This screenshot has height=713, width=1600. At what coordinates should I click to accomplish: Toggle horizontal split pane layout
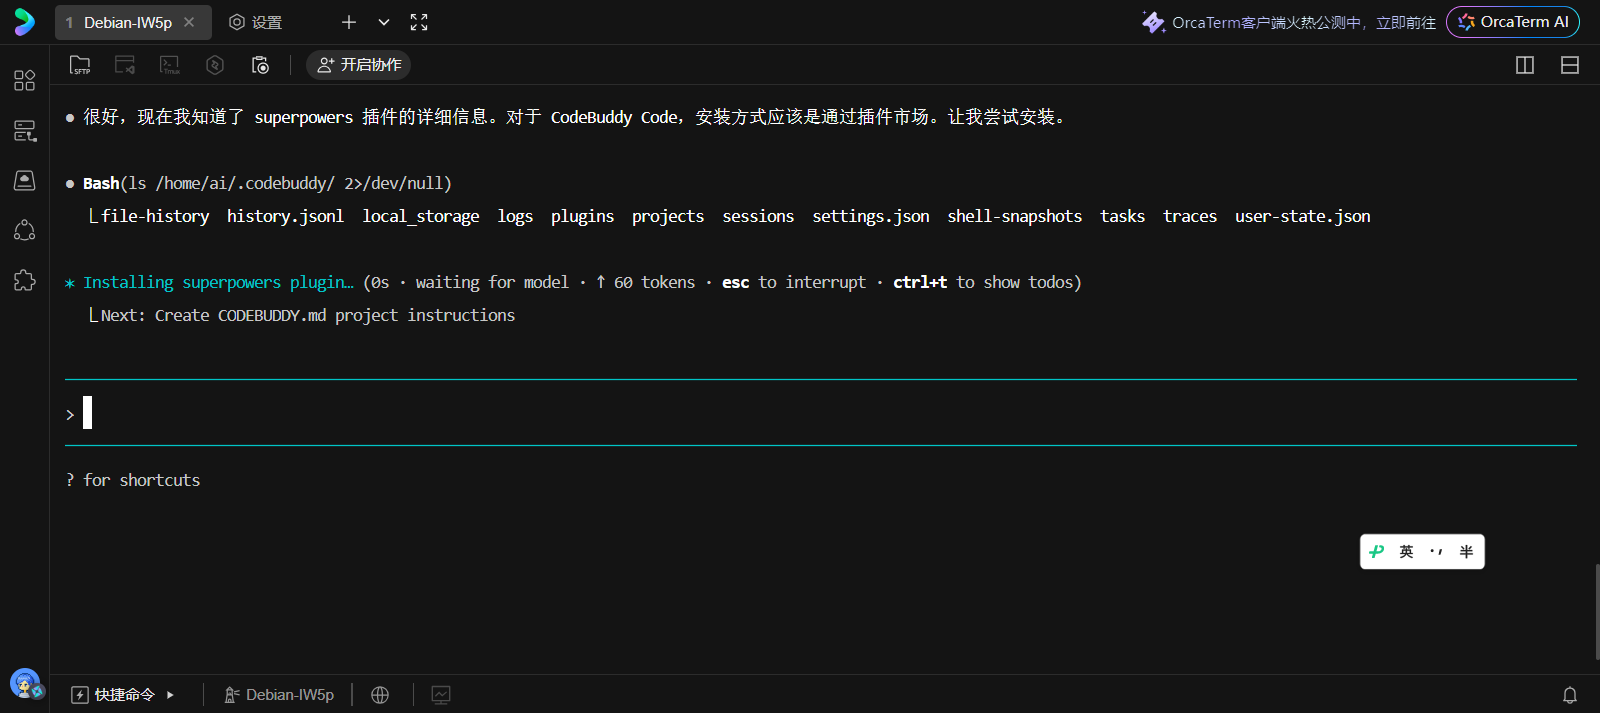[1570, 65]
